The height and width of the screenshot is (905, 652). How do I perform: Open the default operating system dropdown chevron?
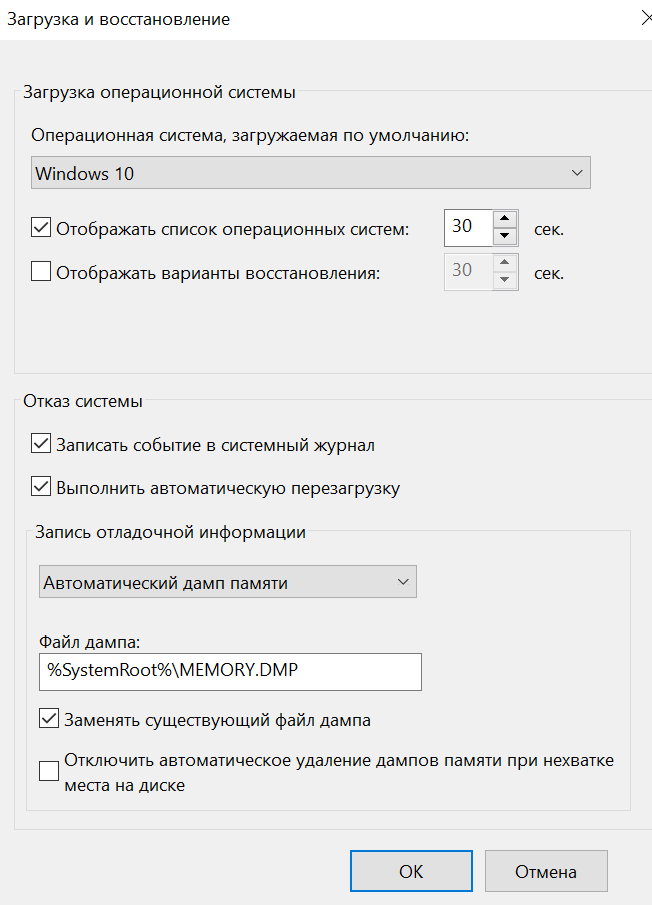576,173
